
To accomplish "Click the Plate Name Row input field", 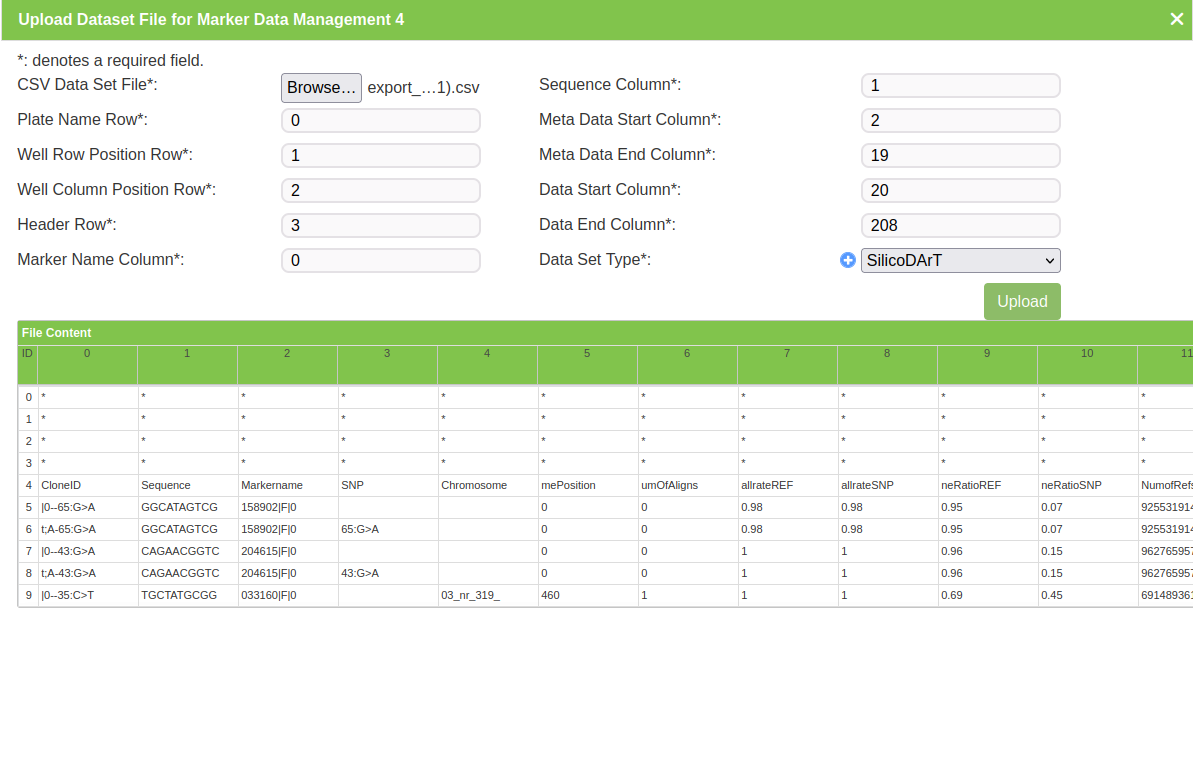I will (x=381, y=121).
